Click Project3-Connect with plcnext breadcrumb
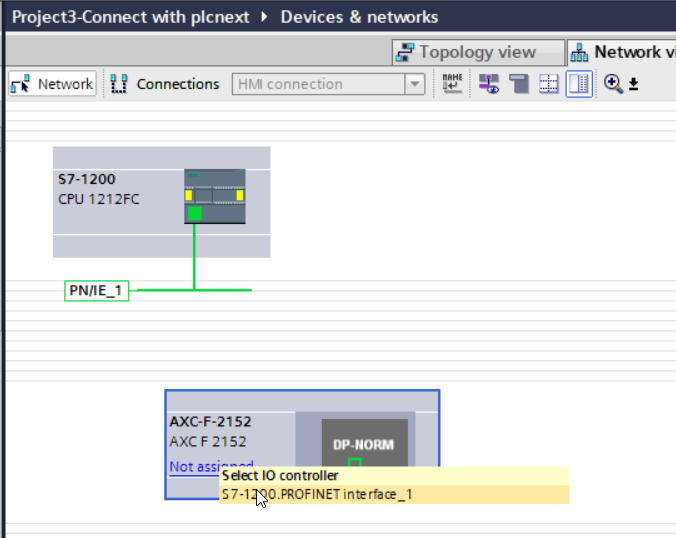This screenshot has width=676, height=538. coord(131,17)
